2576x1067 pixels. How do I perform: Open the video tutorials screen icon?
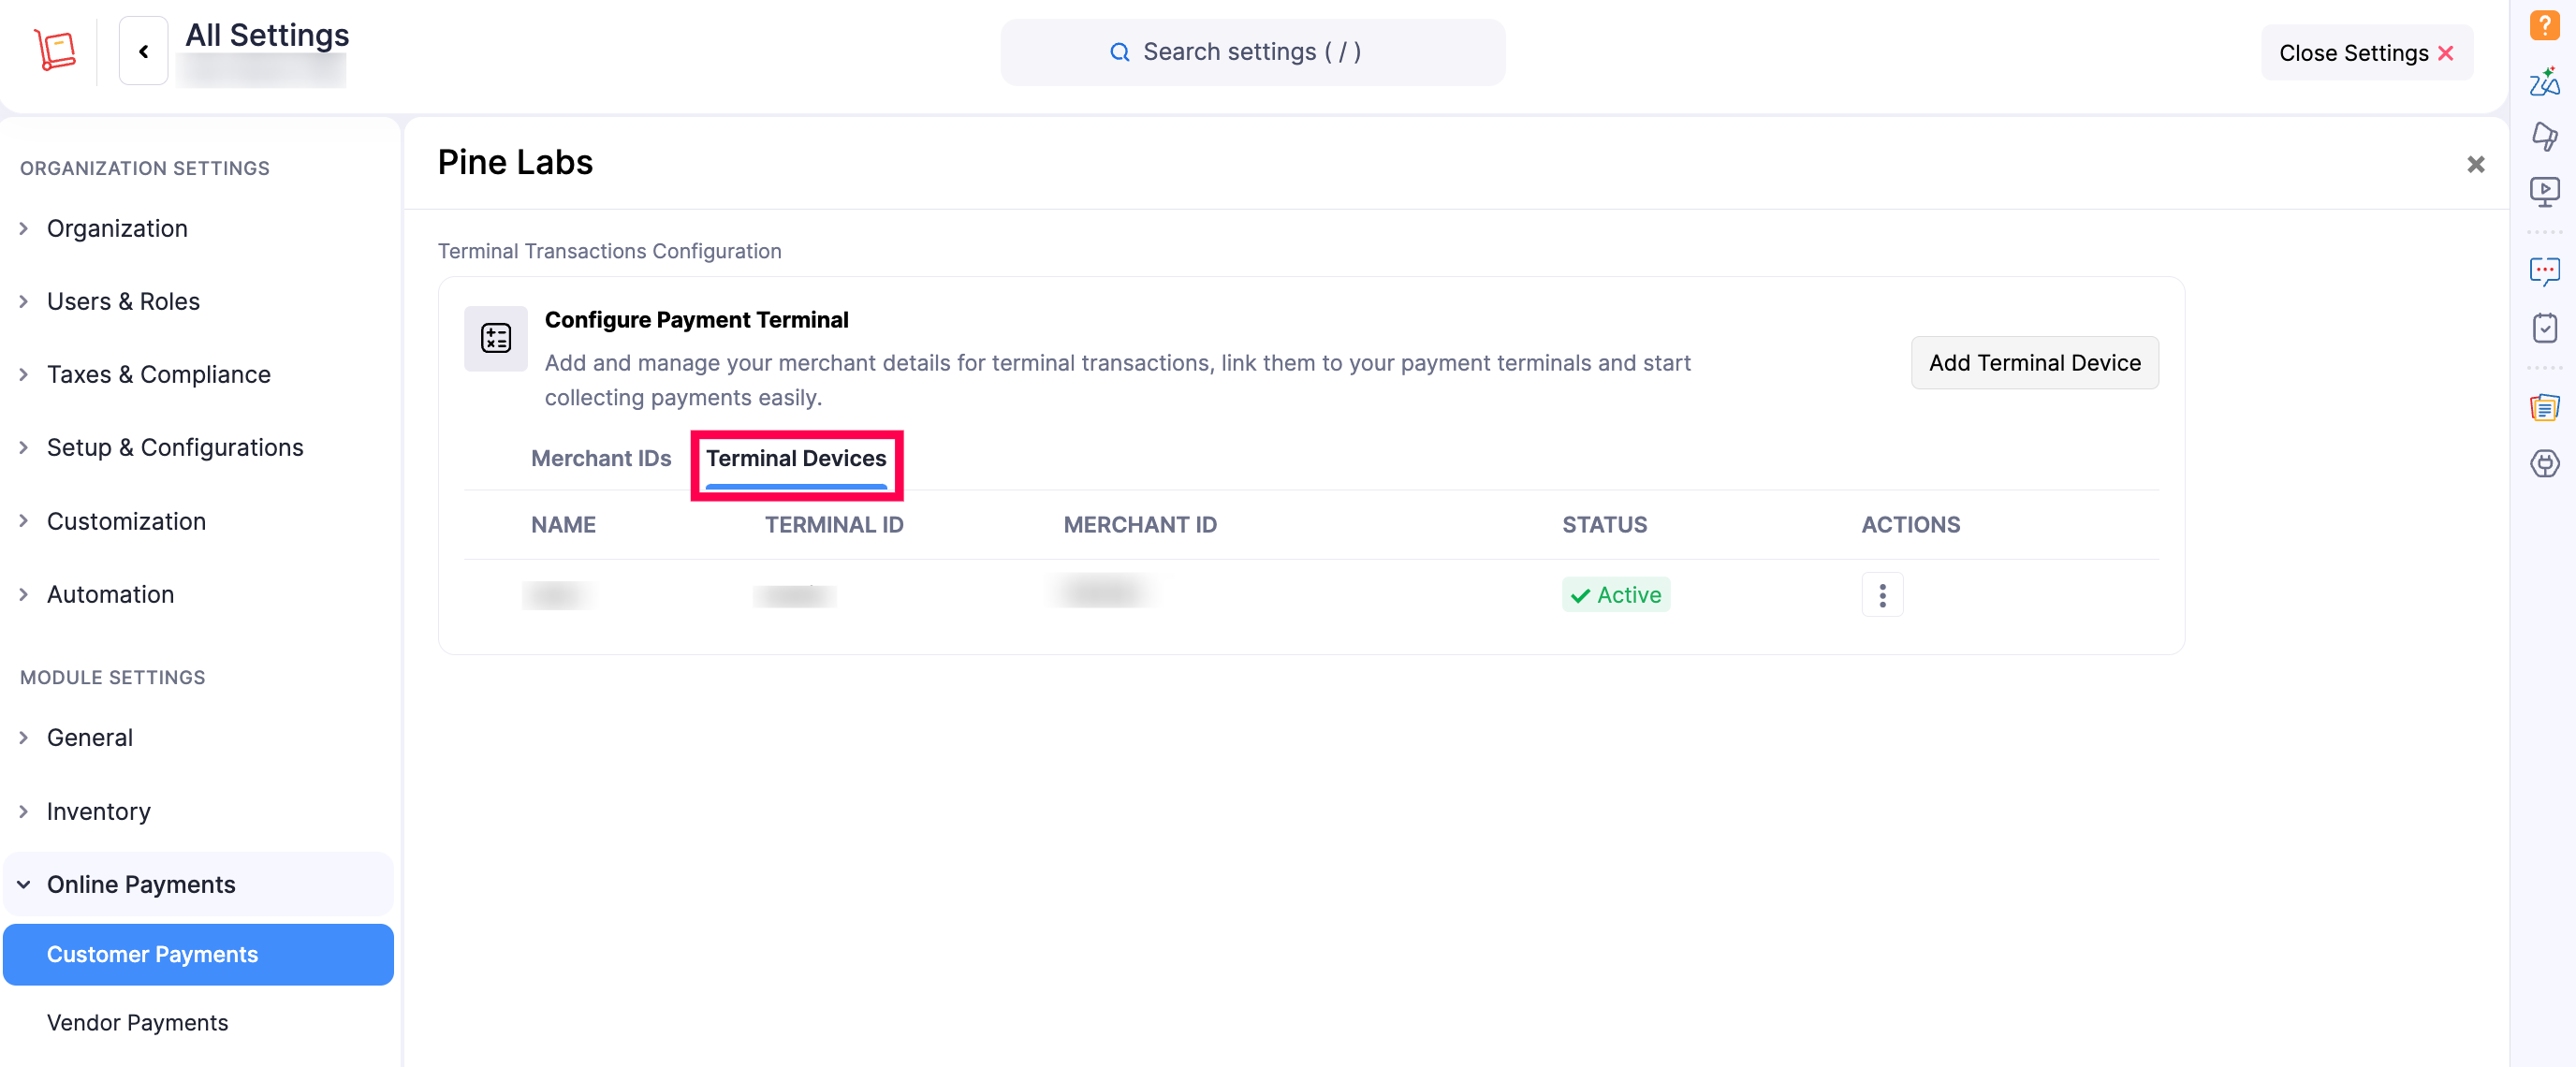coord(2544,190)
